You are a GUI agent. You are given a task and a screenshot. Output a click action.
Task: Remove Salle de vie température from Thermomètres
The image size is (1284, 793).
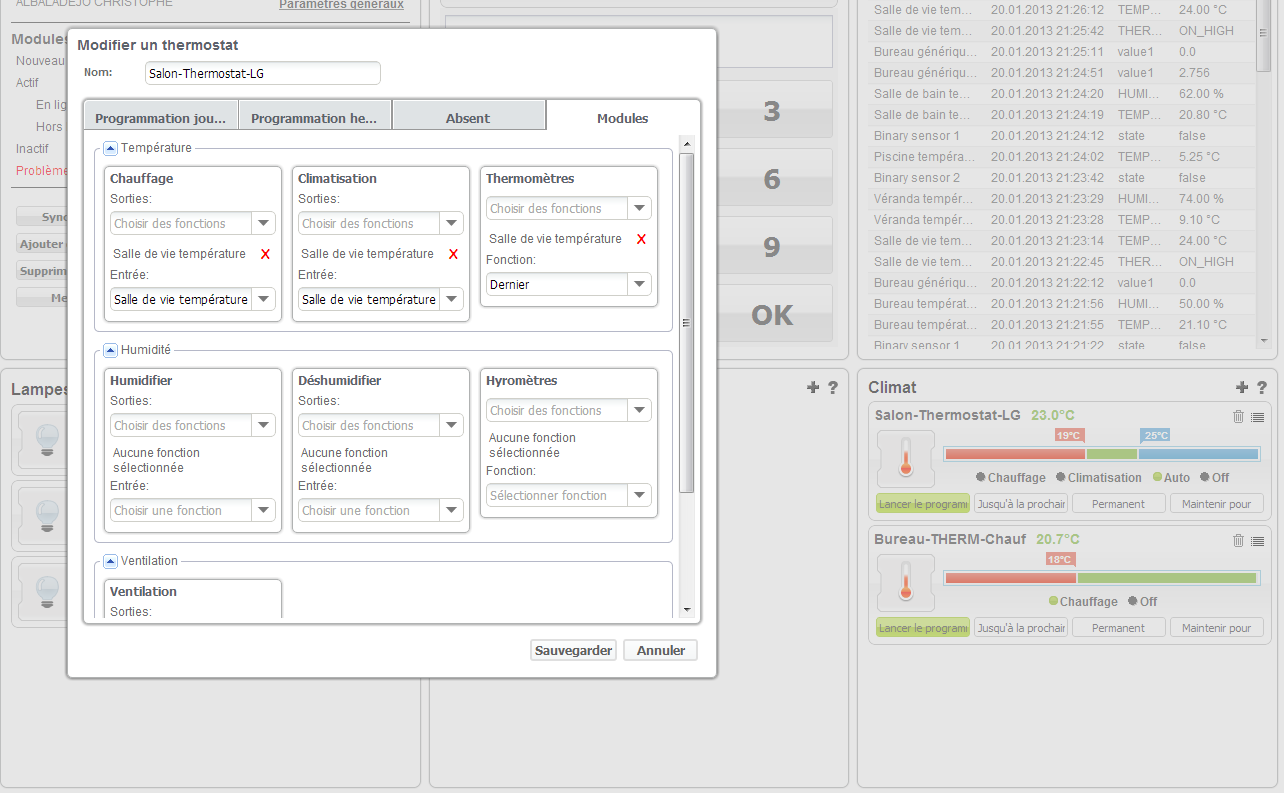point(641,239)
